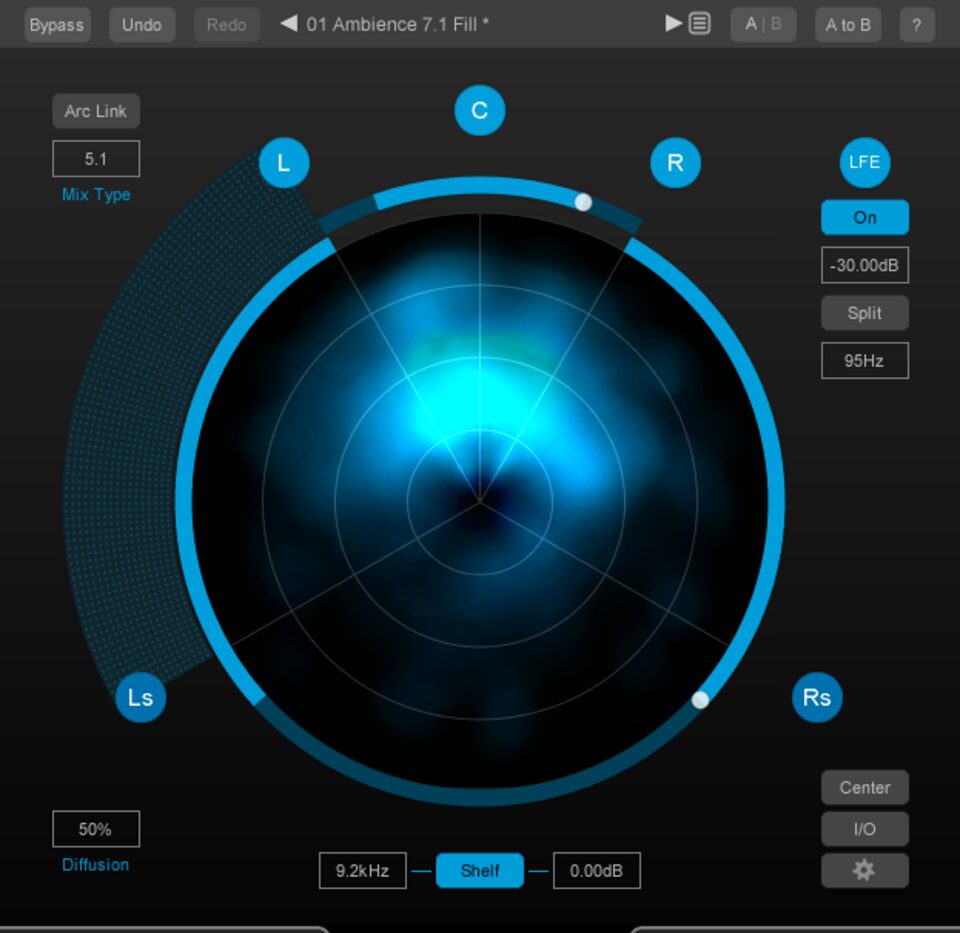
Task: Click the Undo button
Action: point(141,25)
